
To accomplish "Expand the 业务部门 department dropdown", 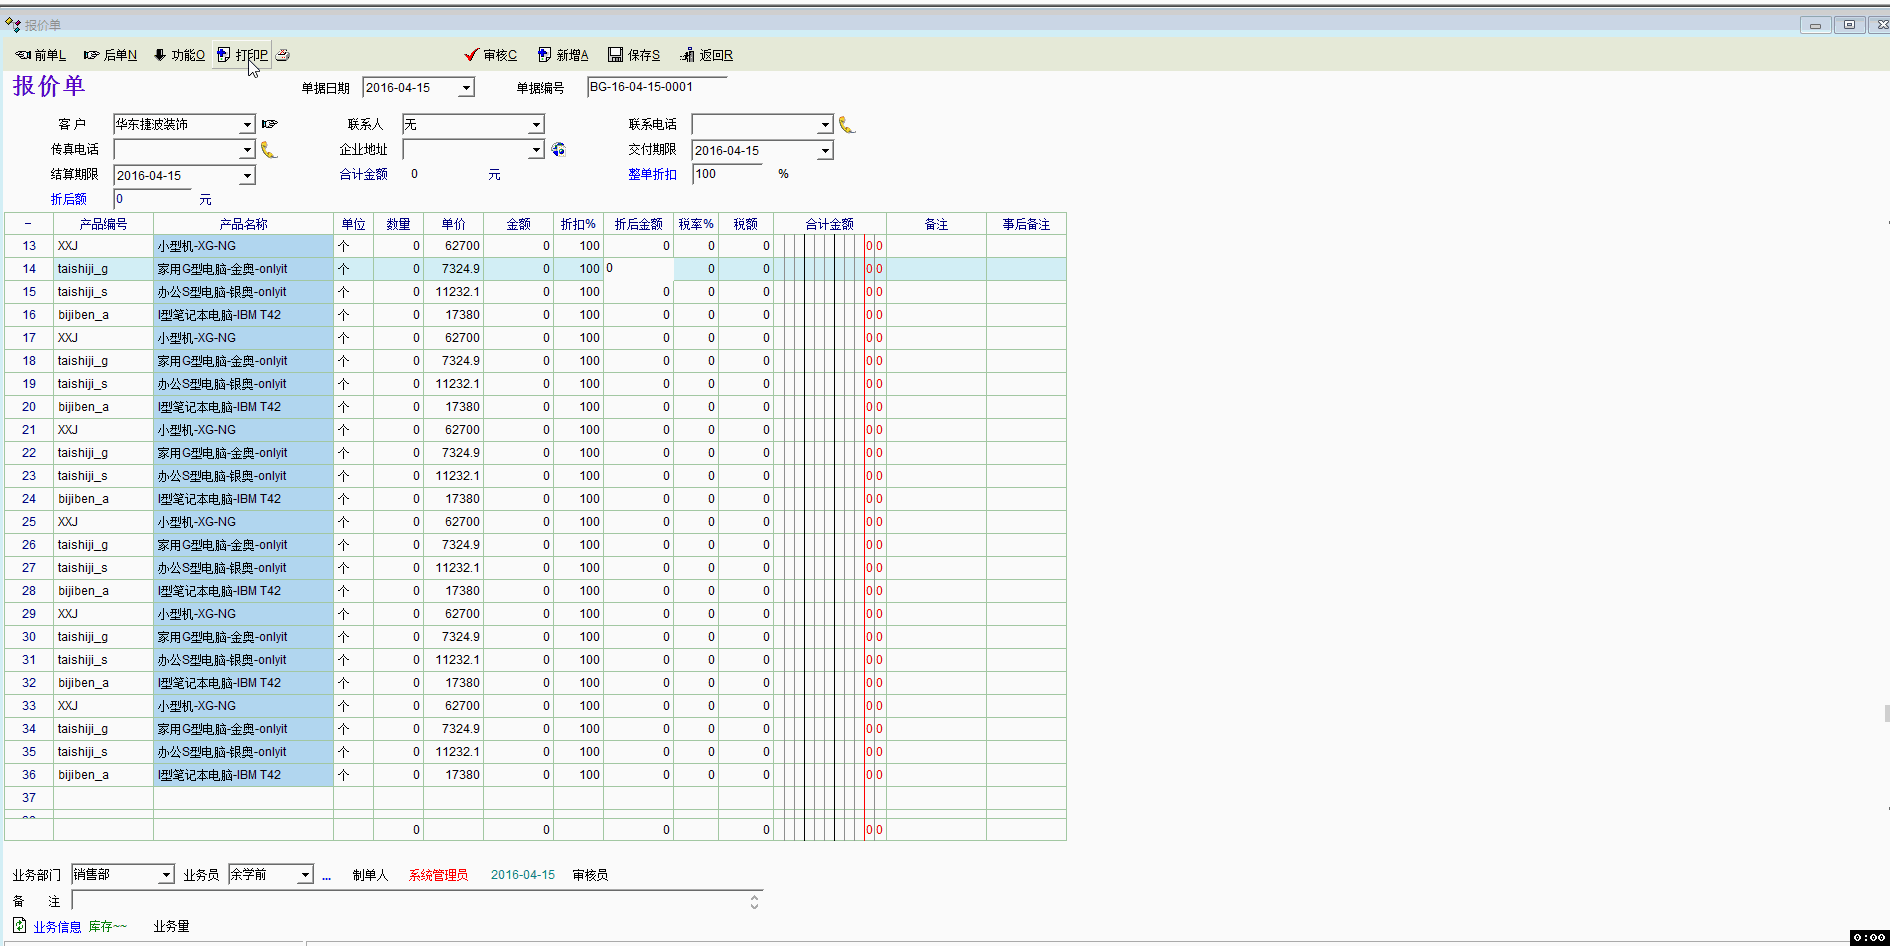I will click(166, 875).
